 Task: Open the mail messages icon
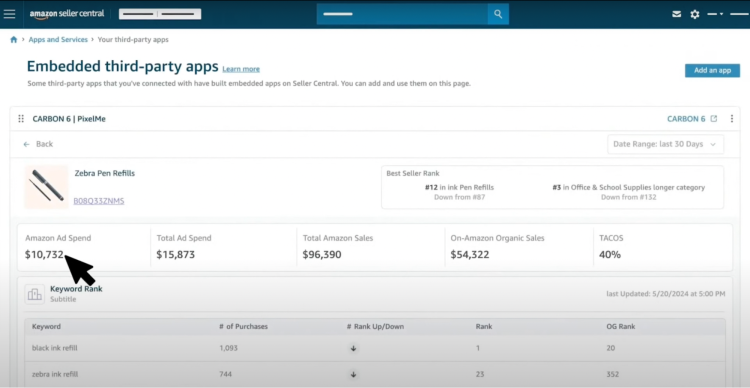click(676, 14)
